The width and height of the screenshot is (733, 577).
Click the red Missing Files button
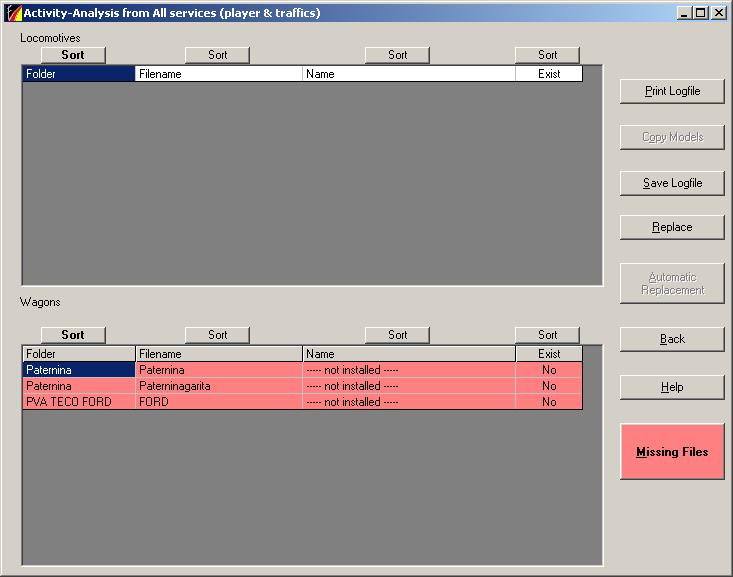tap(672, 452)
